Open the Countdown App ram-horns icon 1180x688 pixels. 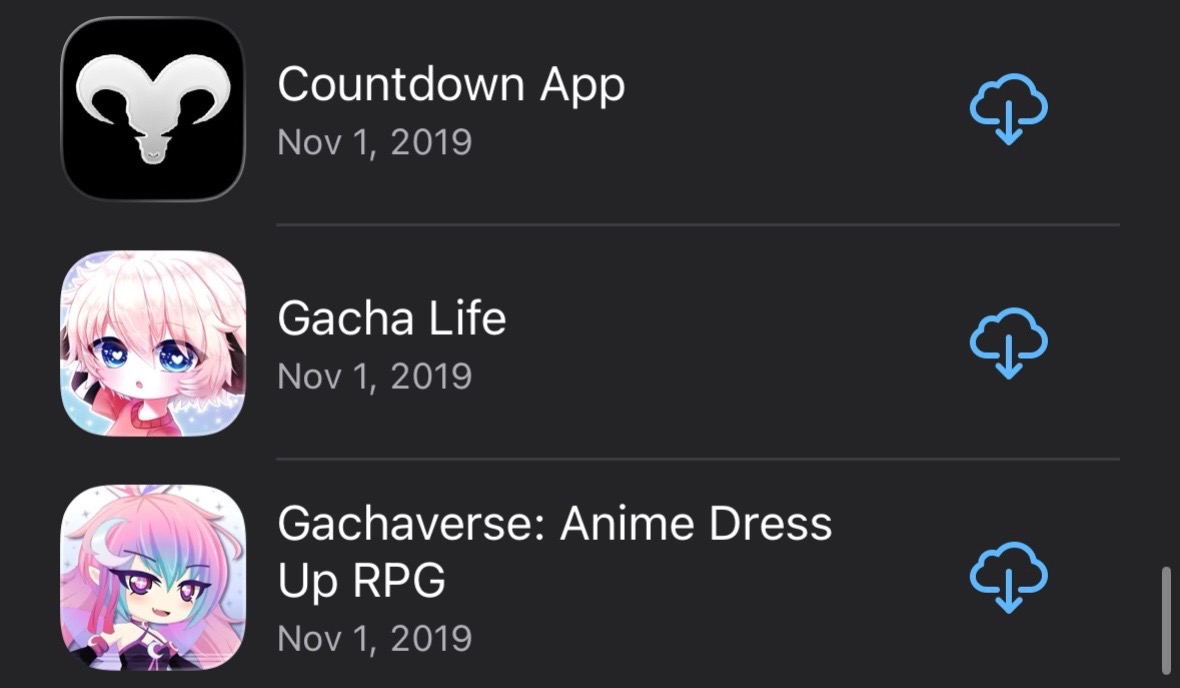point(153,109)
